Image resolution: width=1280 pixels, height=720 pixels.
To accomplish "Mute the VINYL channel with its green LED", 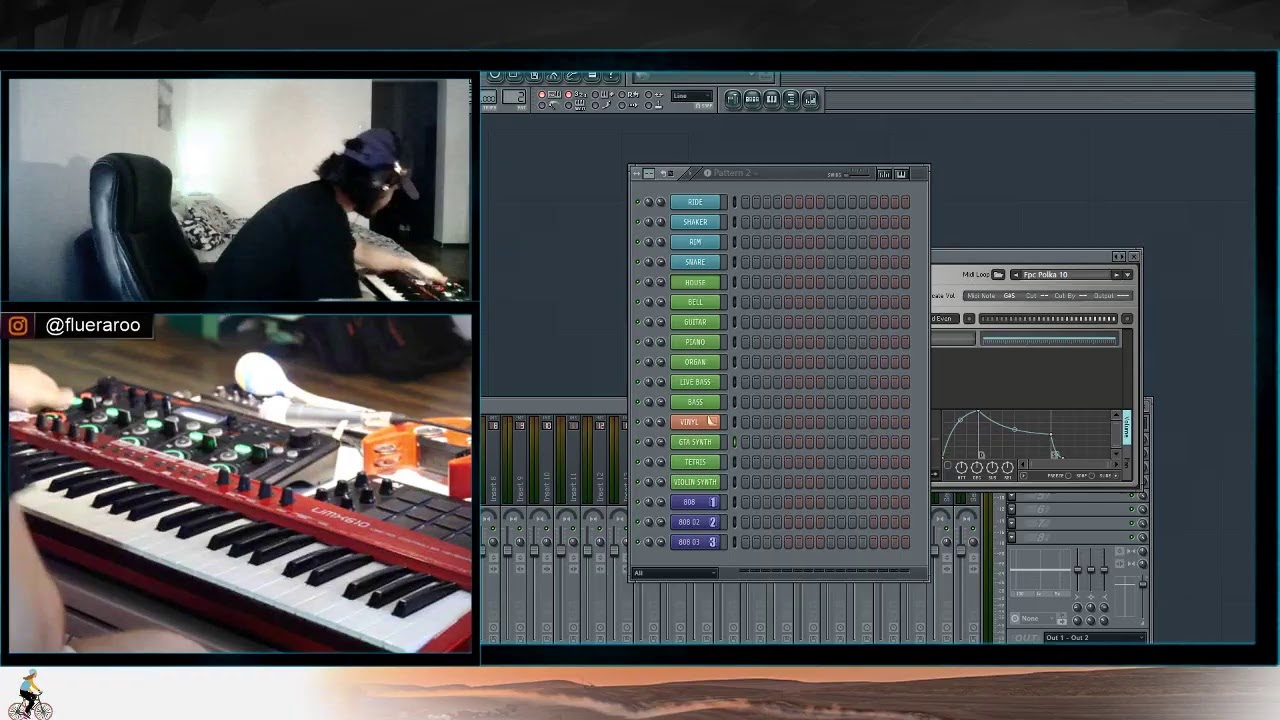I will [x=637, y=422].
